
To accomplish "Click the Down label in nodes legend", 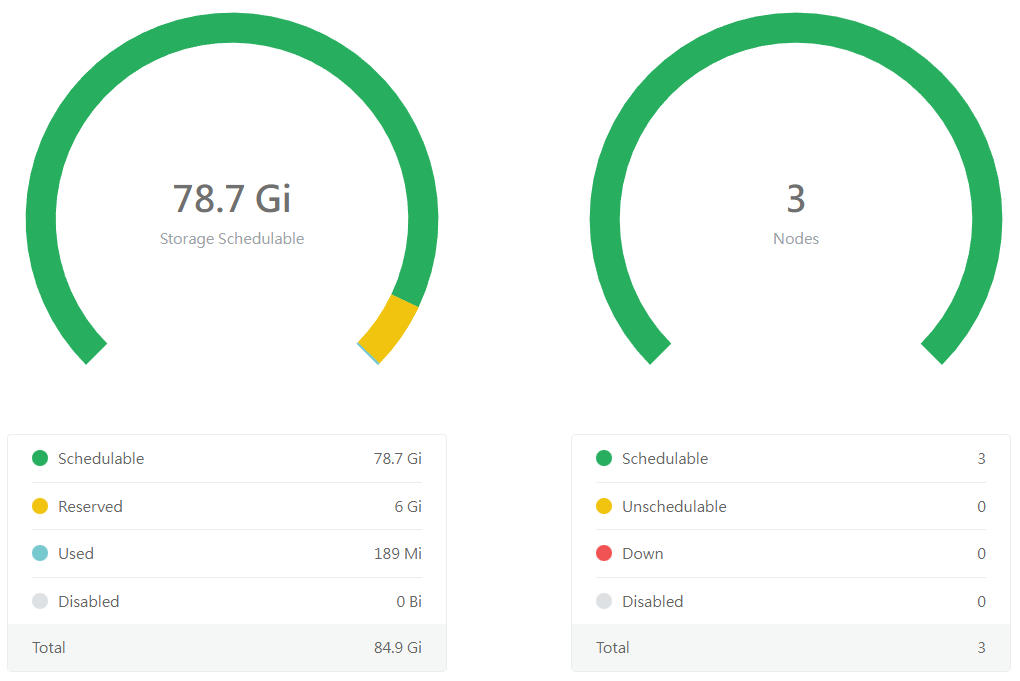I will pos(642,554).
